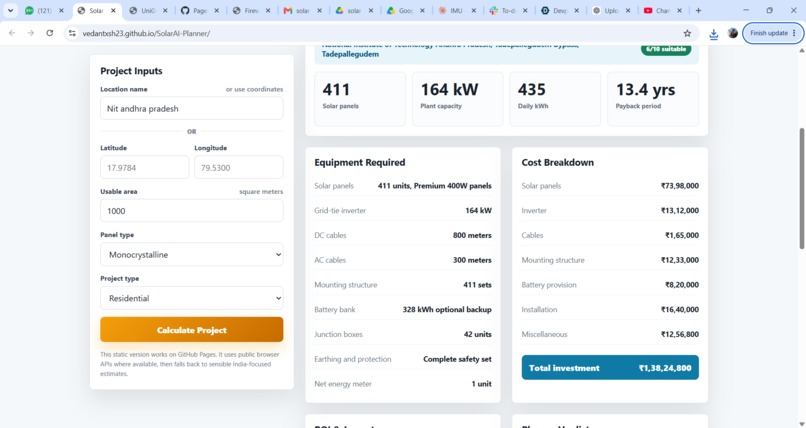Viewport: 806px width, 428px height.
Task: Open the browser downloads icon
Action: [x=713, y=34]
